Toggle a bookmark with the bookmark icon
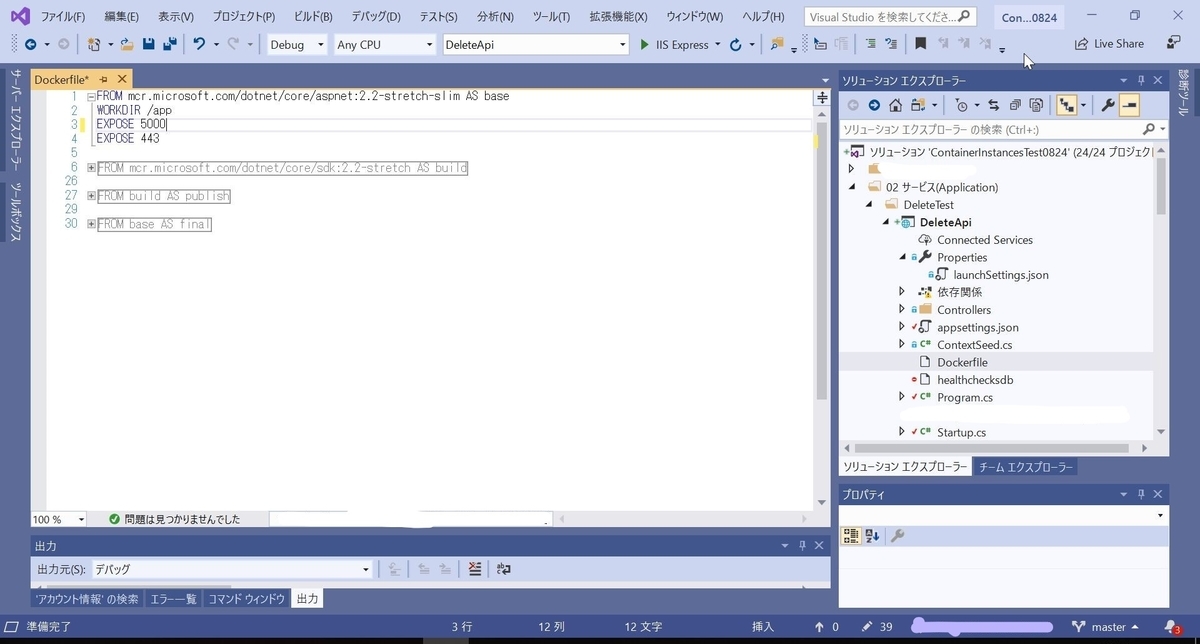This screenshot has height=644, width=1200. [x=921, y=44]
